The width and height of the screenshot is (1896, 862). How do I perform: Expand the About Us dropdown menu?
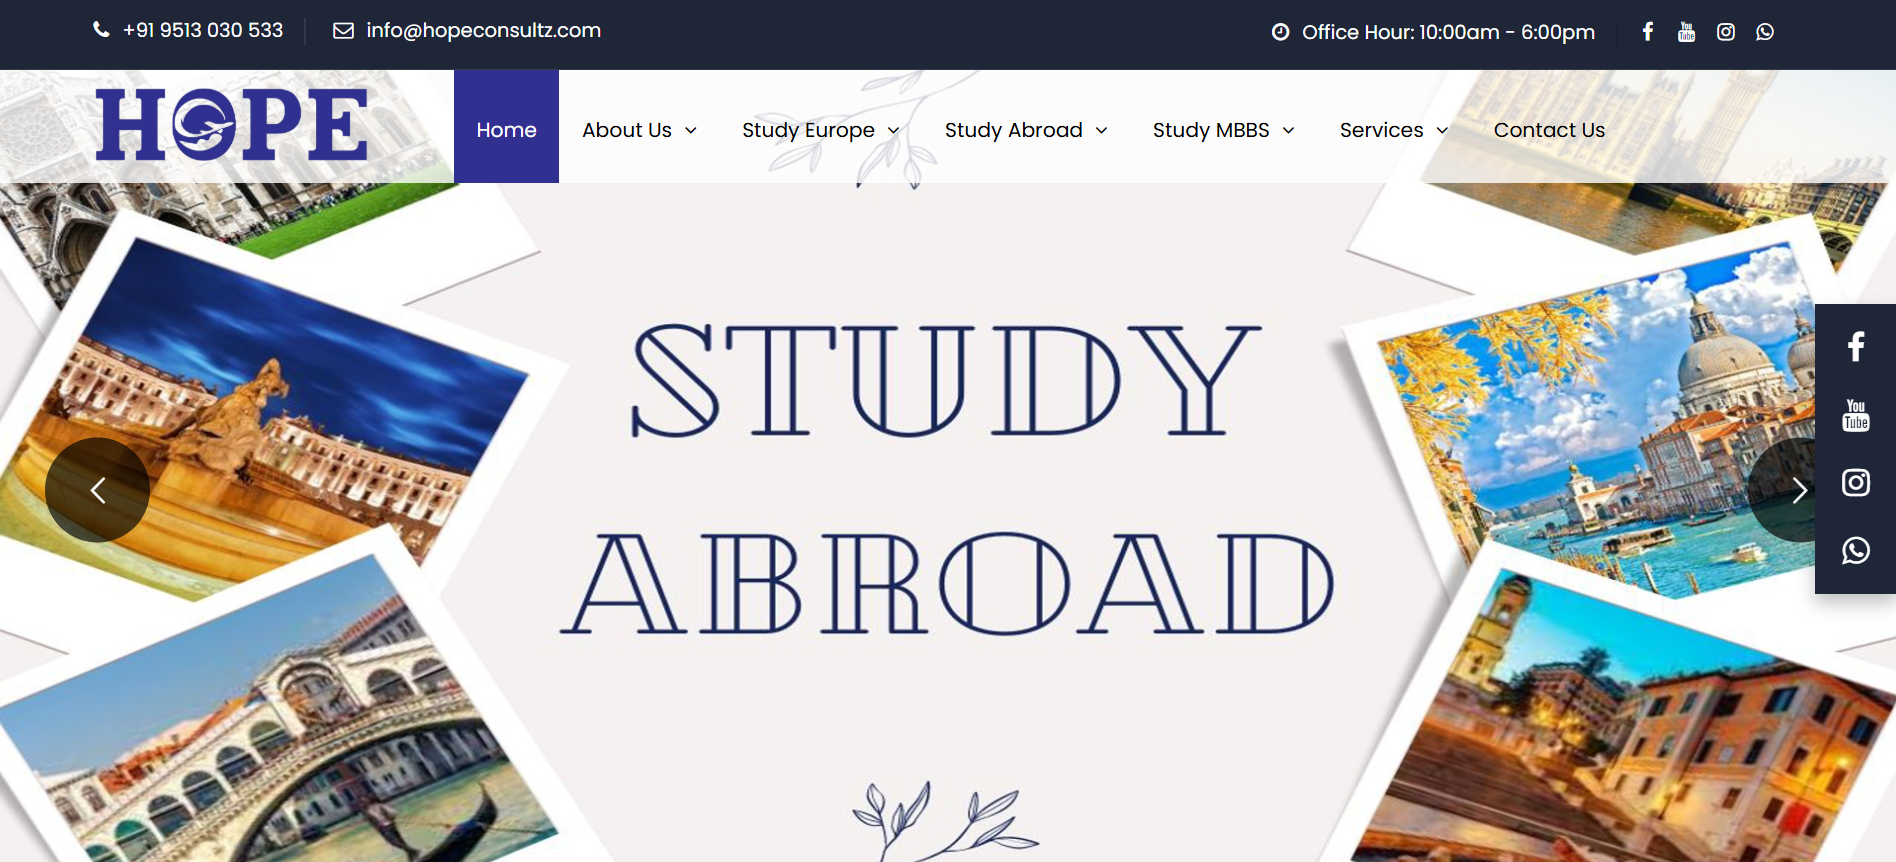pyautogui.click(x=640, y=130)
